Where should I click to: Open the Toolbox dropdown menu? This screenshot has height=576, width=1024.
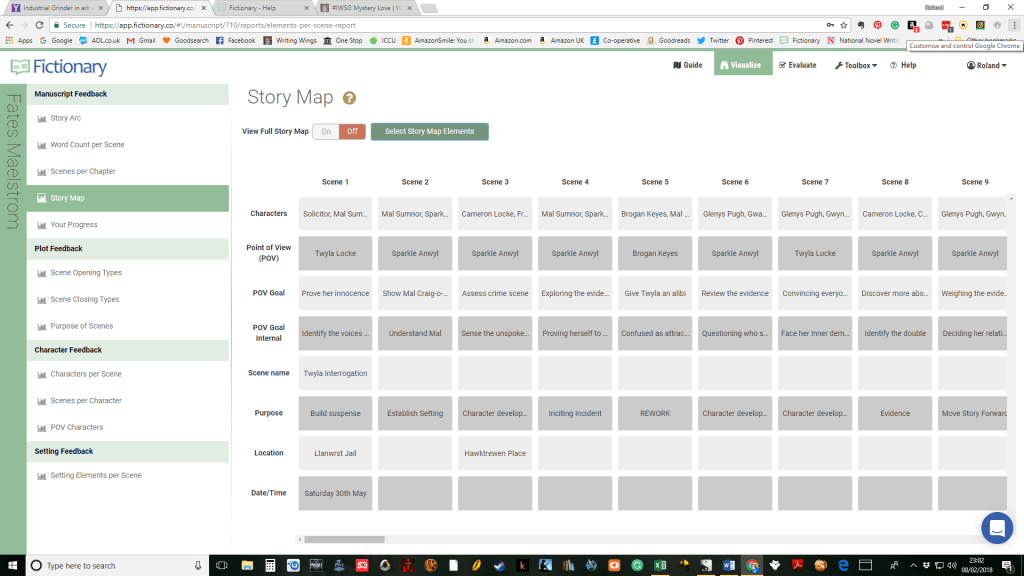pos(855,65)
